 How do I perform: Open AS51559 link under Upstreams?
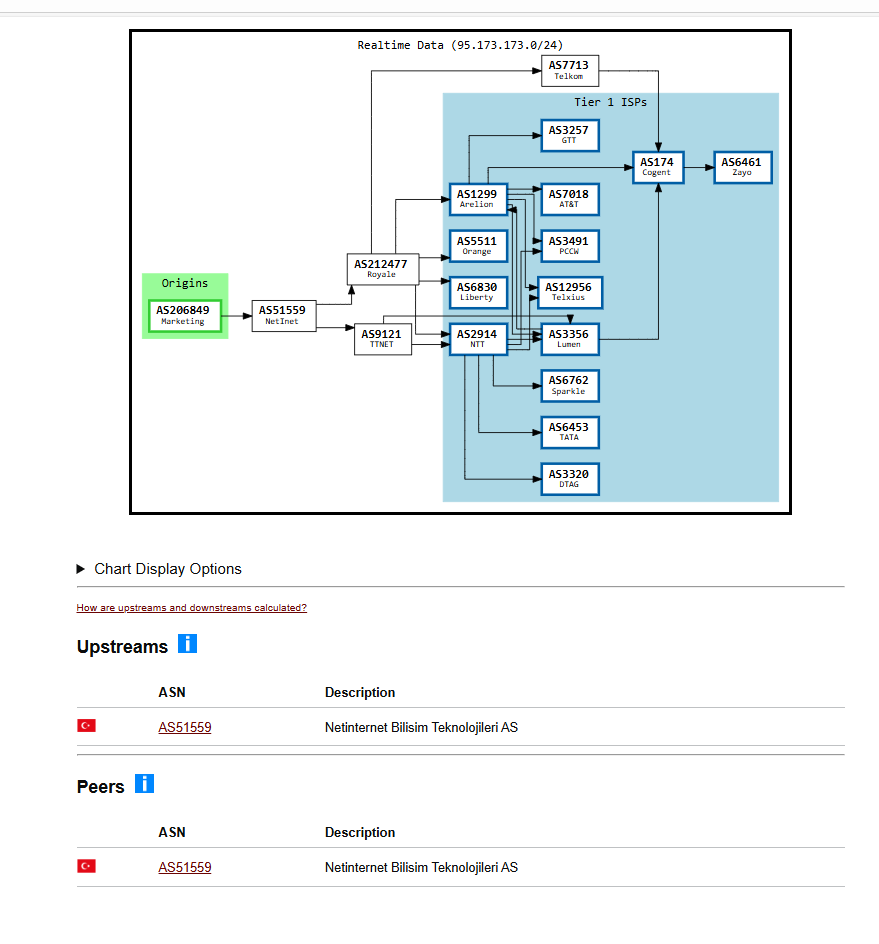coord(185,727)
